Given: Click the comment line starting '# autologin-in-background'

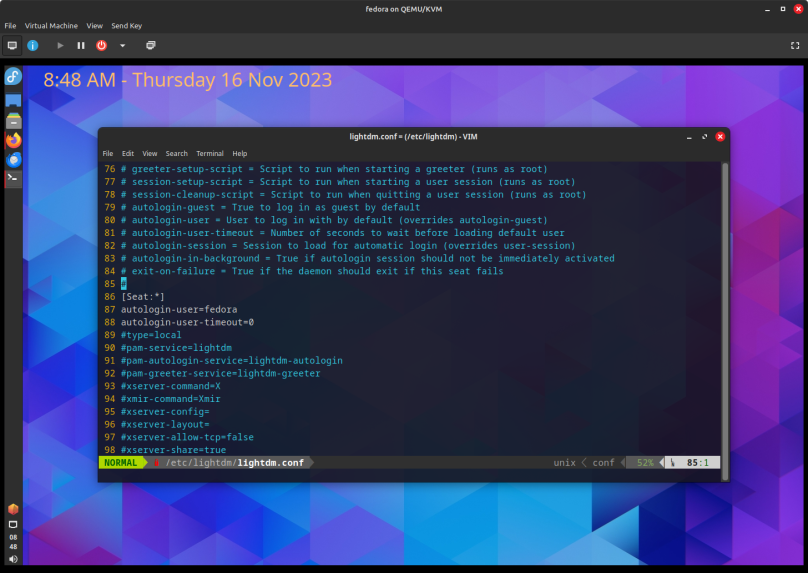Looking at the screenshot, I should pos(368,258).
